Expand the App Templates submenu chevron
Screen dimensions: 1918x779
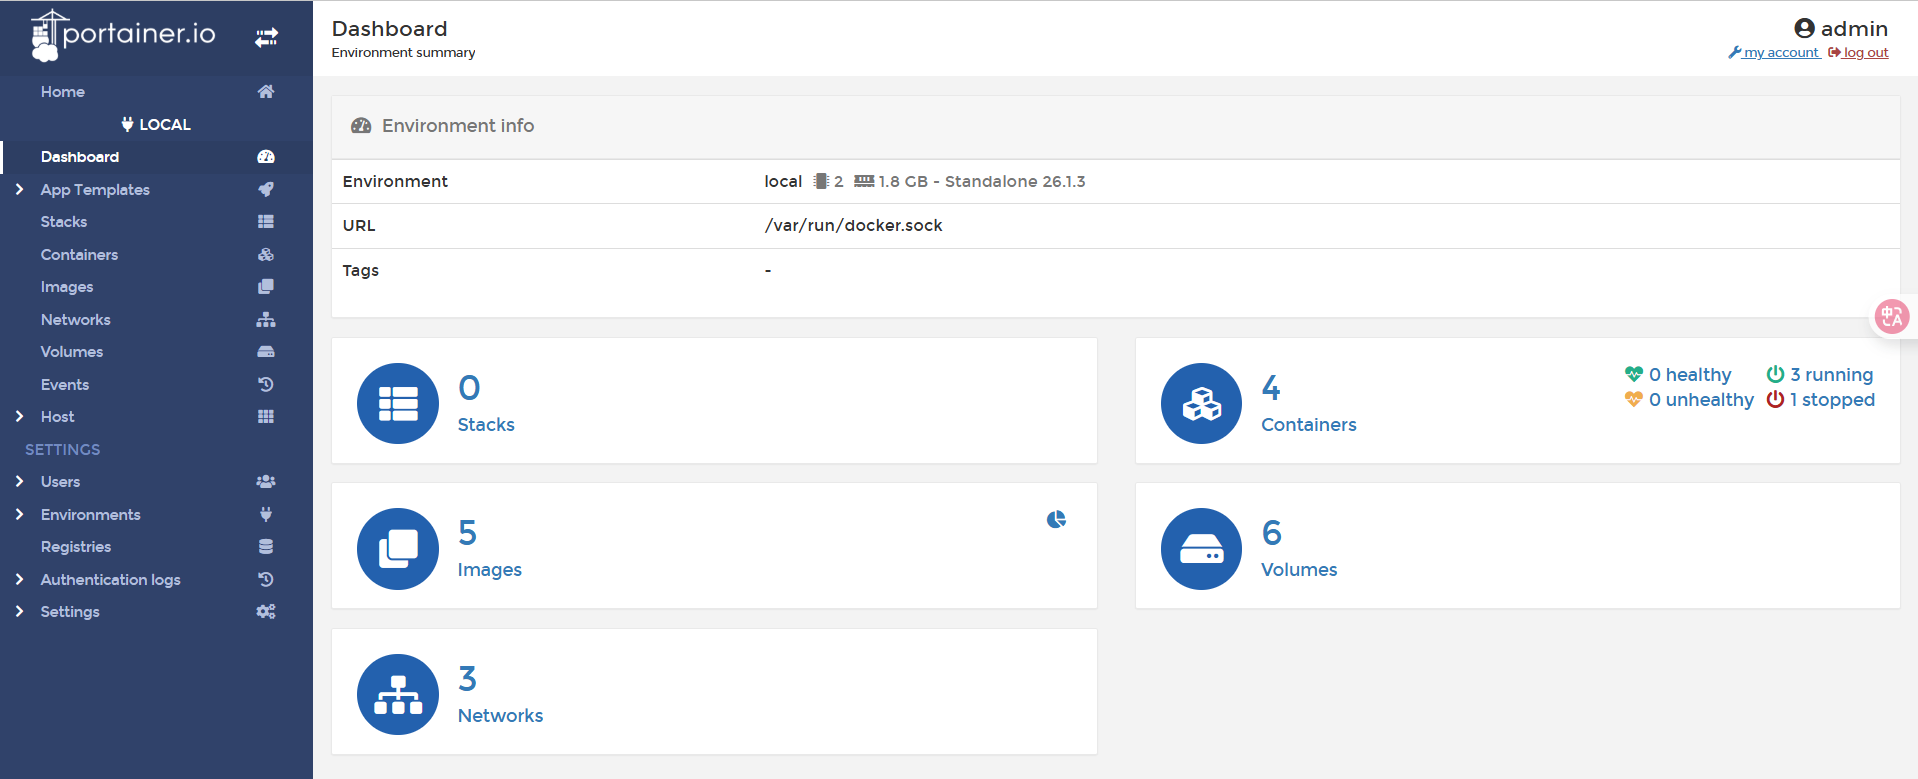point(19,189)
